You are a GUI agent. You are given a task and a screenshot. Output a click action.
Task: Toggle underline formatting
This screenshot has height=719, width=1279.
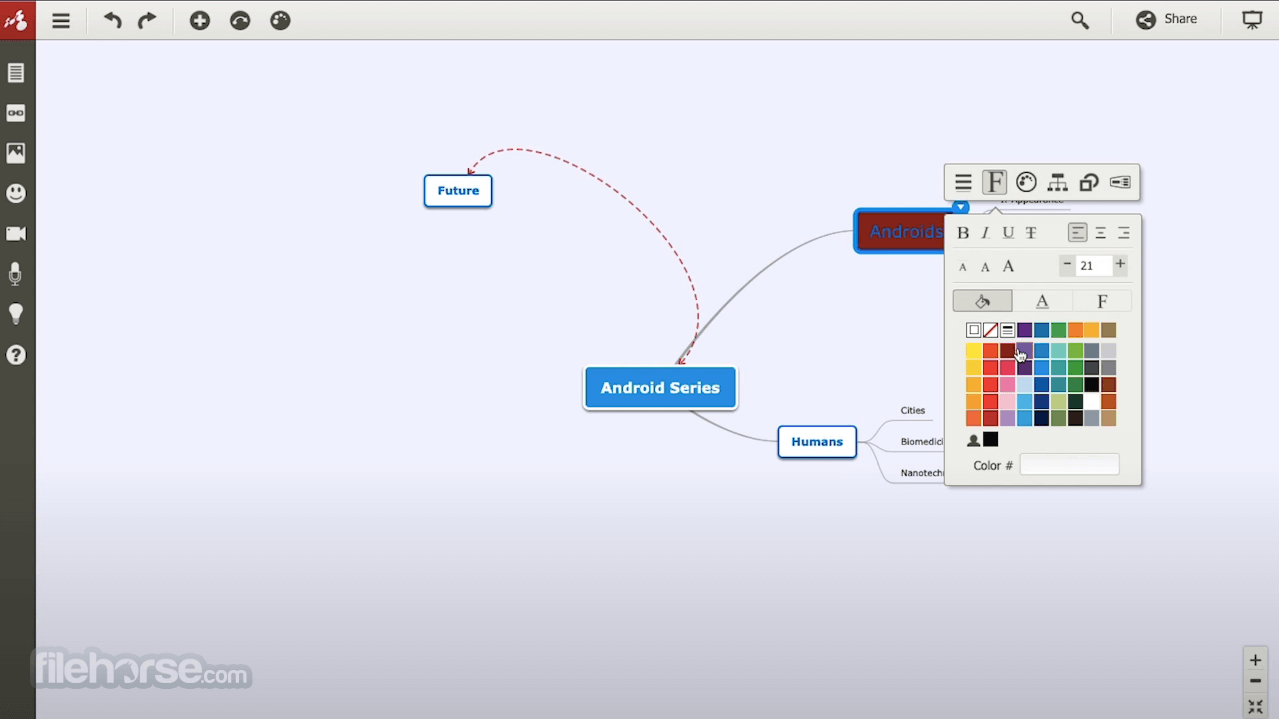(1008, 233)
